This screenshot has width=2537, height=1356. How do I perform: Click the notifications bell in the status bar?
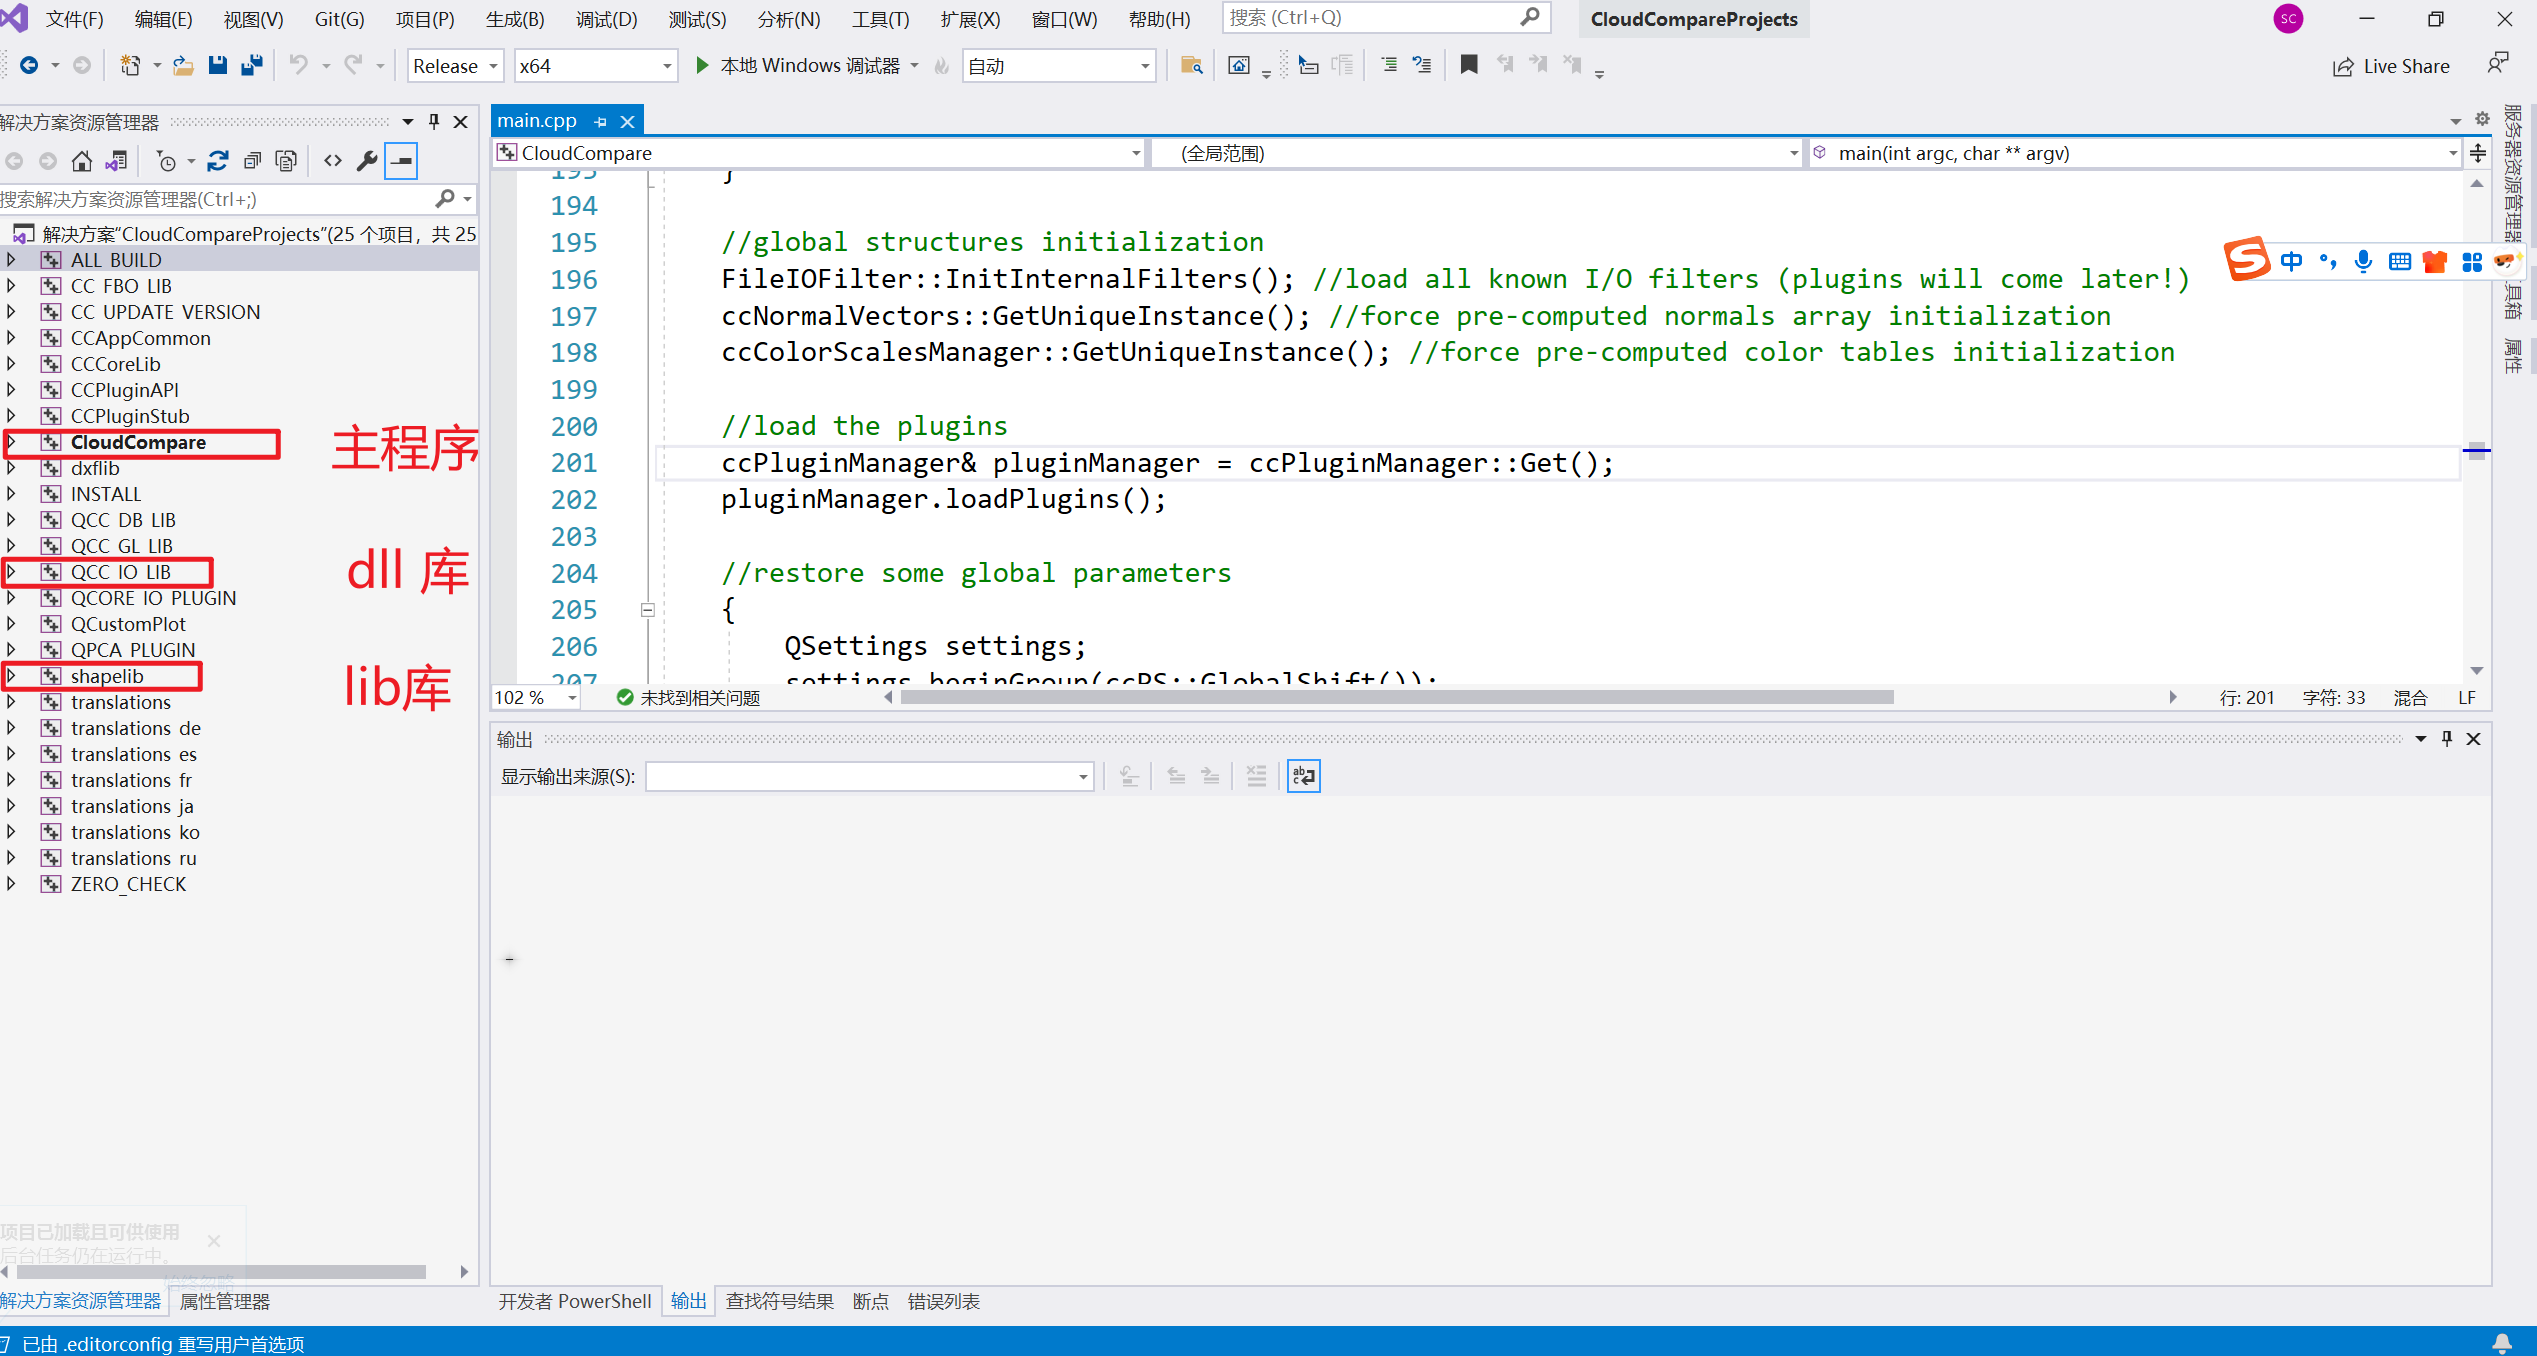[x=2502, y=1343]
